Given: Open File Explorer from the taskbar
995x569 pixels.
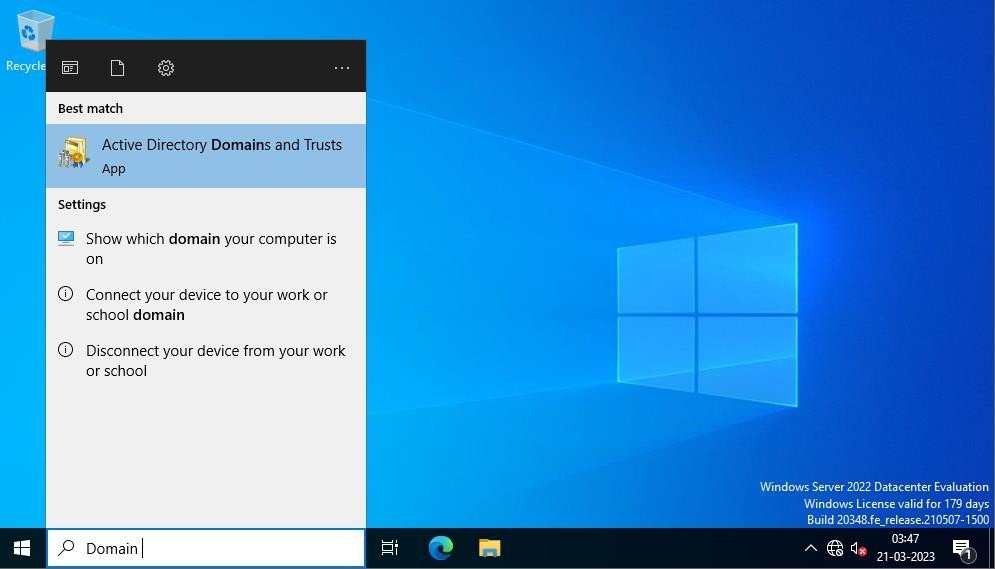Looking at the screenshot, I should (x=489, y=547).
